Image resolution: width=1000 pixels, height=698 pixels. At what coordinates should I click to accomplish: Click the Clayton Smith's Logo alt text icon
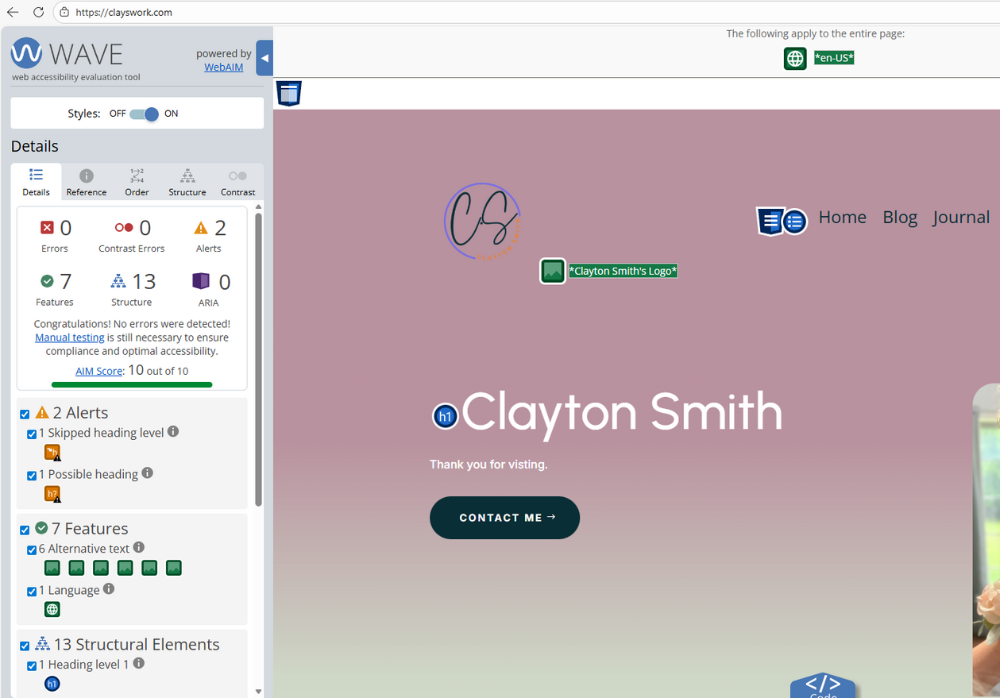click(552, 270)
